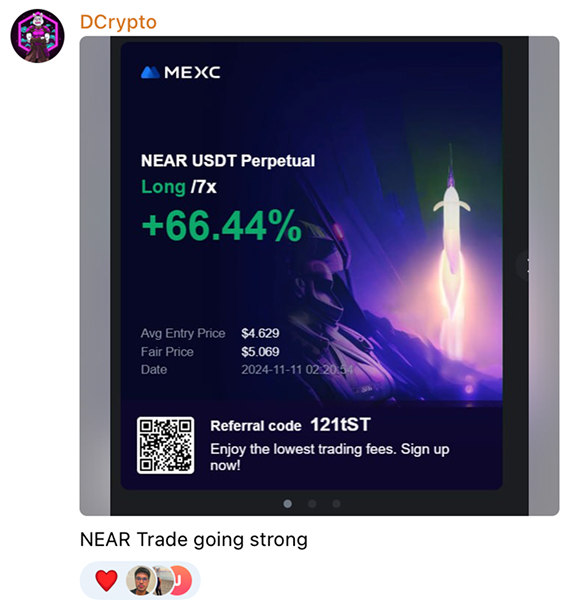578x609 pixels.
Task: Click the DCrypto username
Action: [118, 23]
